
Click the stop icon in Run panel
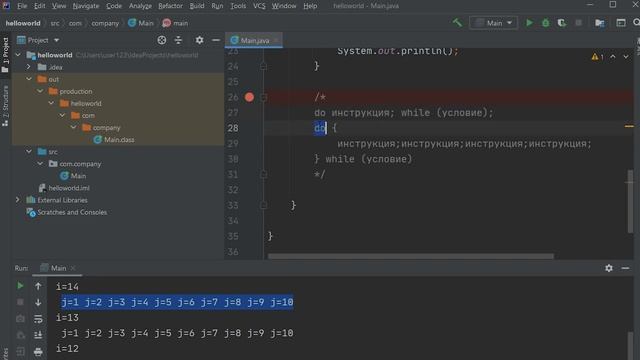[20, 302]
